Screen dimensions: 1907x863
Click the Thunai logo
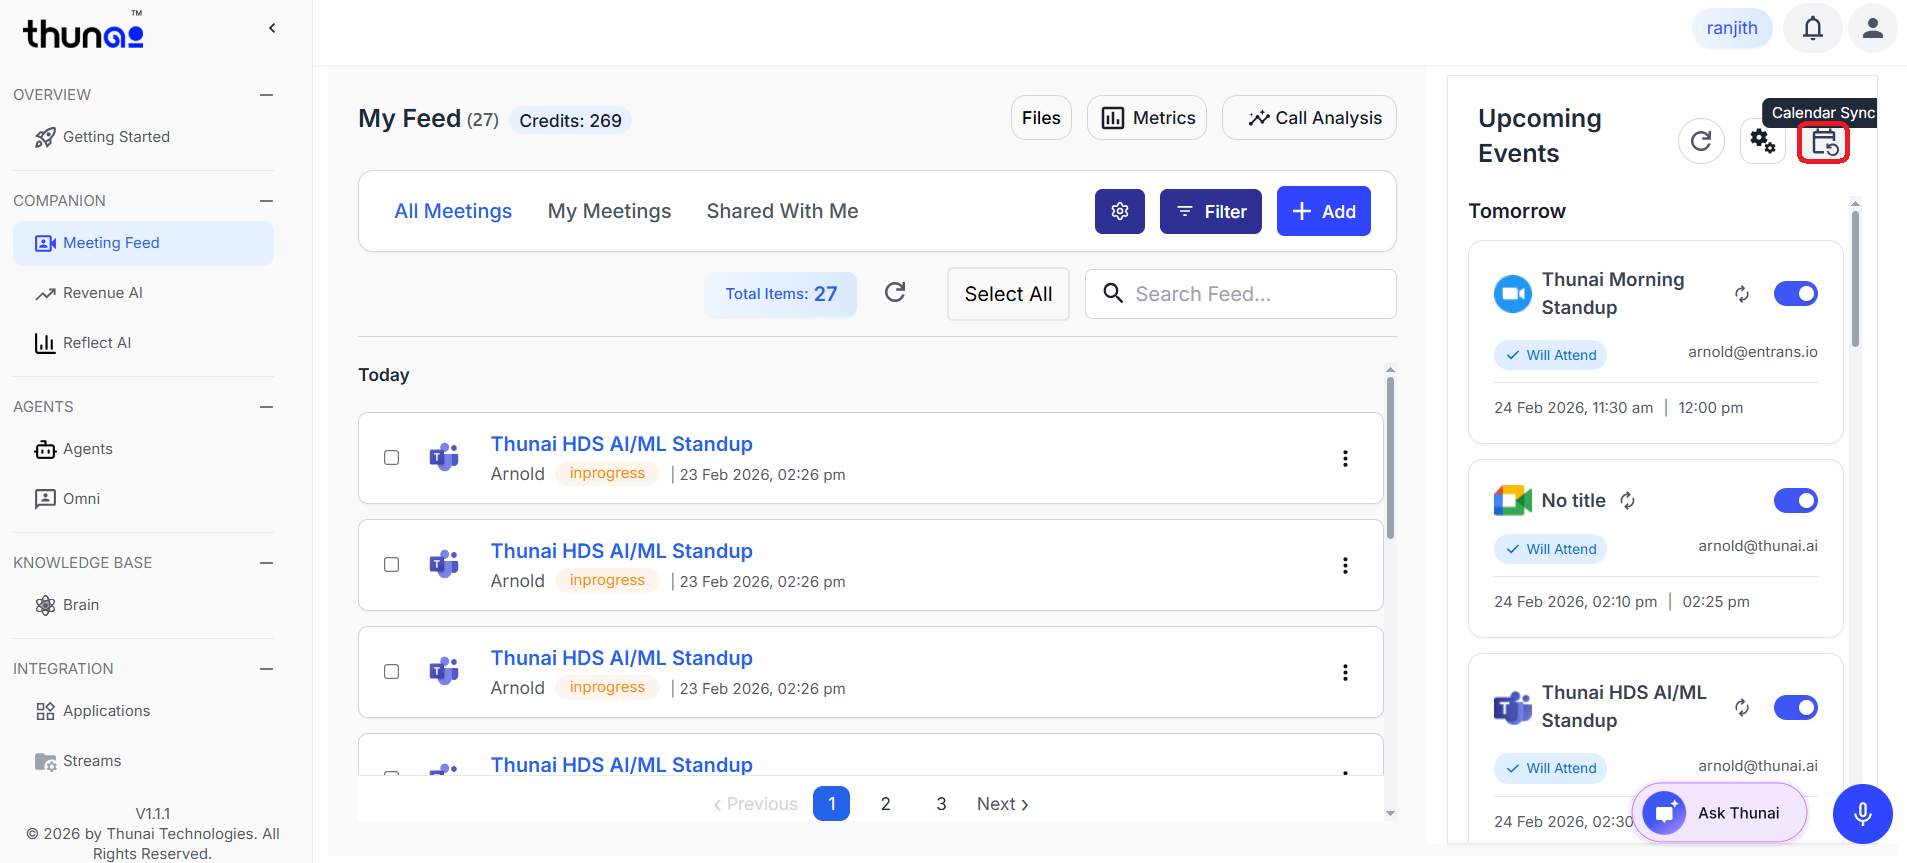tap(84, 32)
